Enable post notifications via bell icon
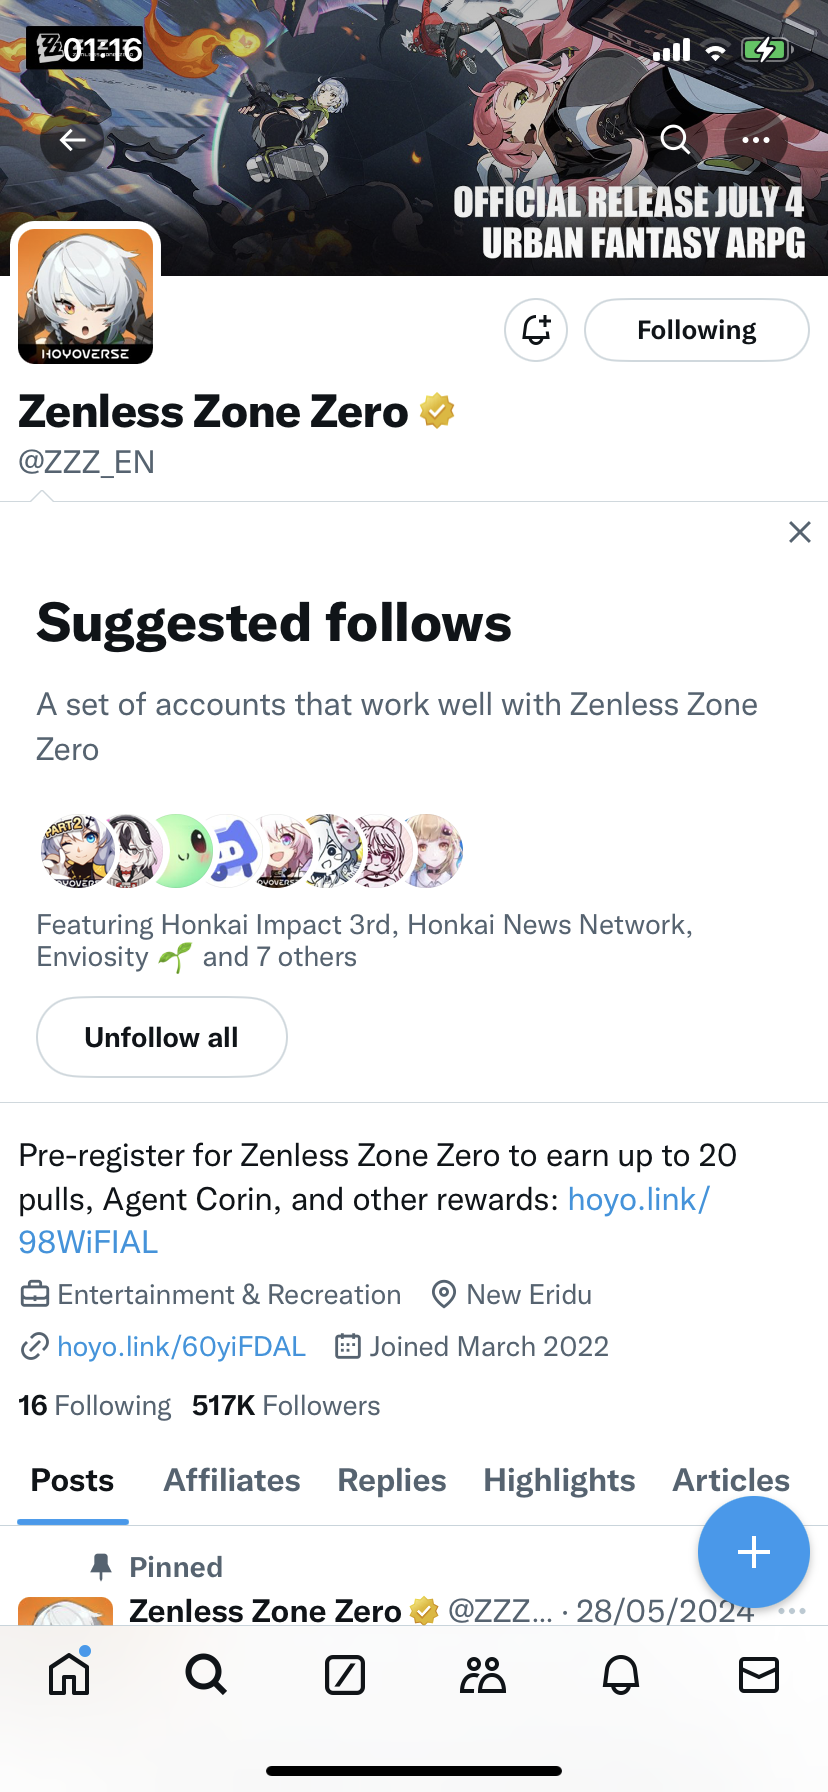Viewport: 828px width, 1792px height. [x=536, y=329]
